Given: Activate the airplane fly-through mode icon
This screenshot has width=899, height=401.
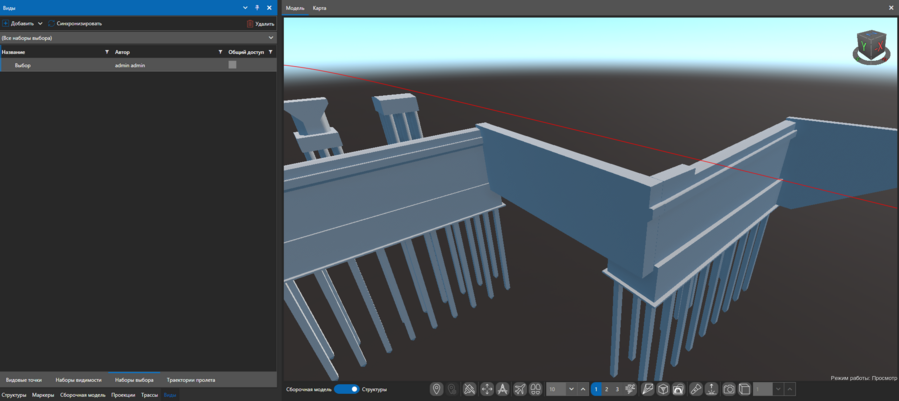Looking at the screenshot, I should (520, 389).
